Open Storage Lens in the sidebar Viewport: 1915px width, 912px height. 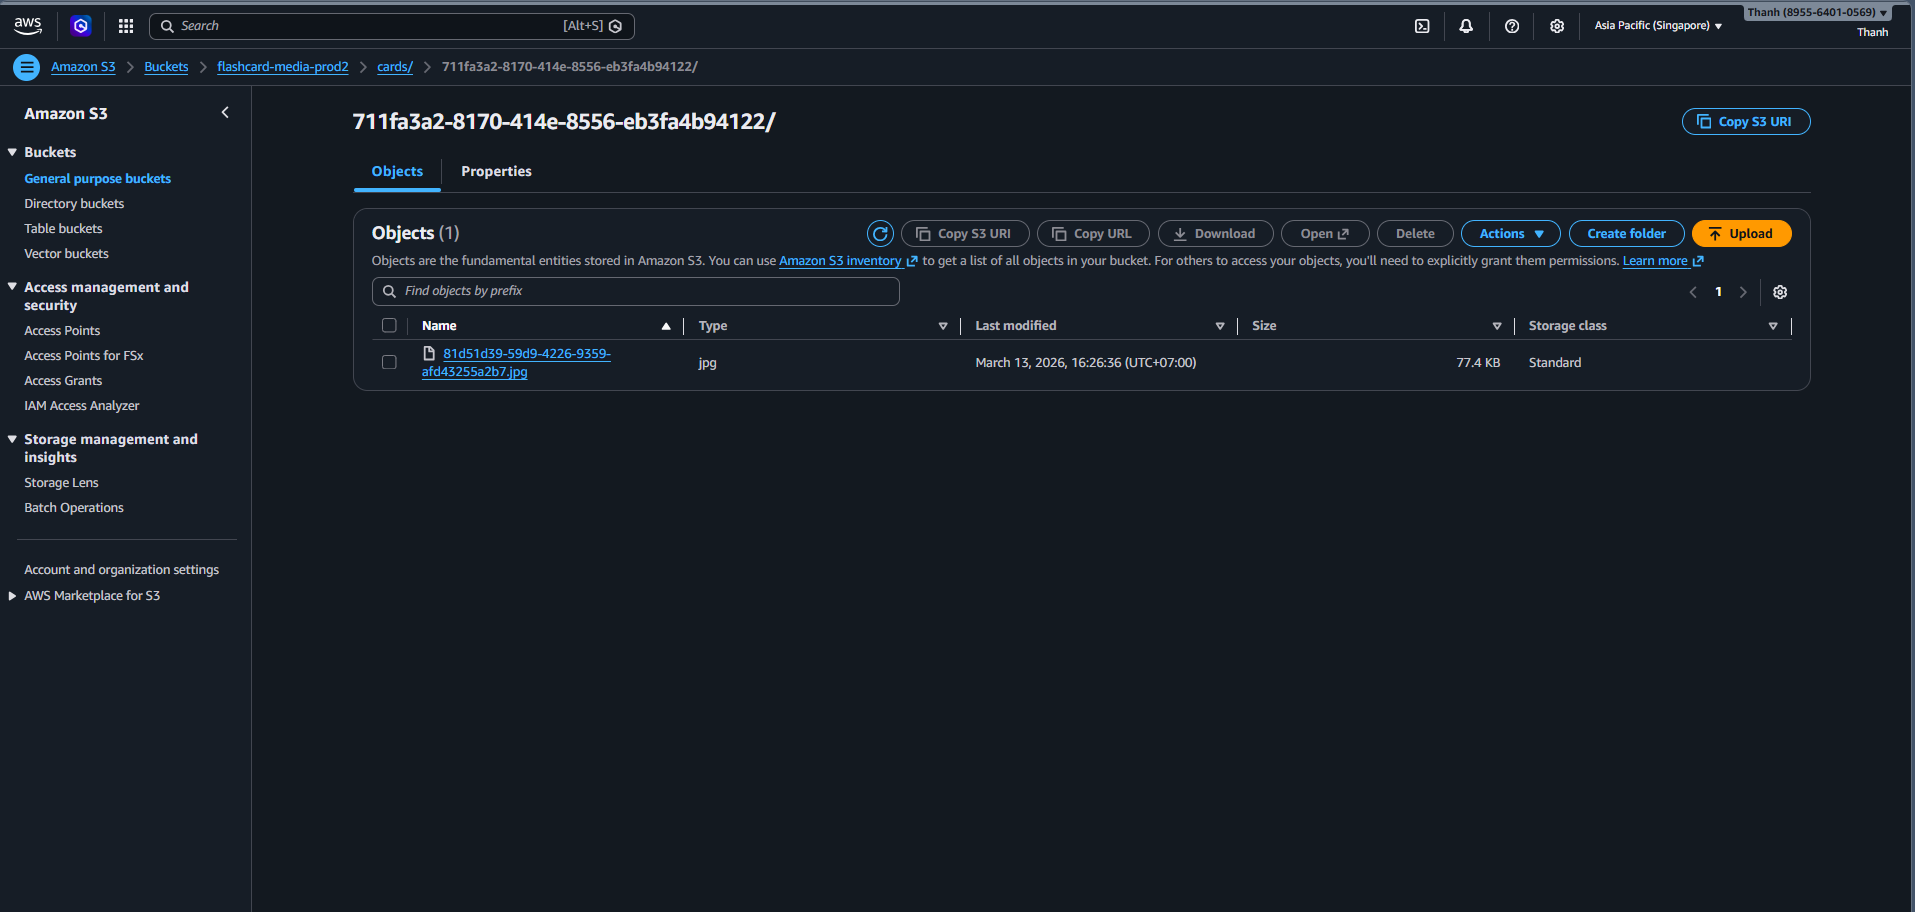pos(61,483)
